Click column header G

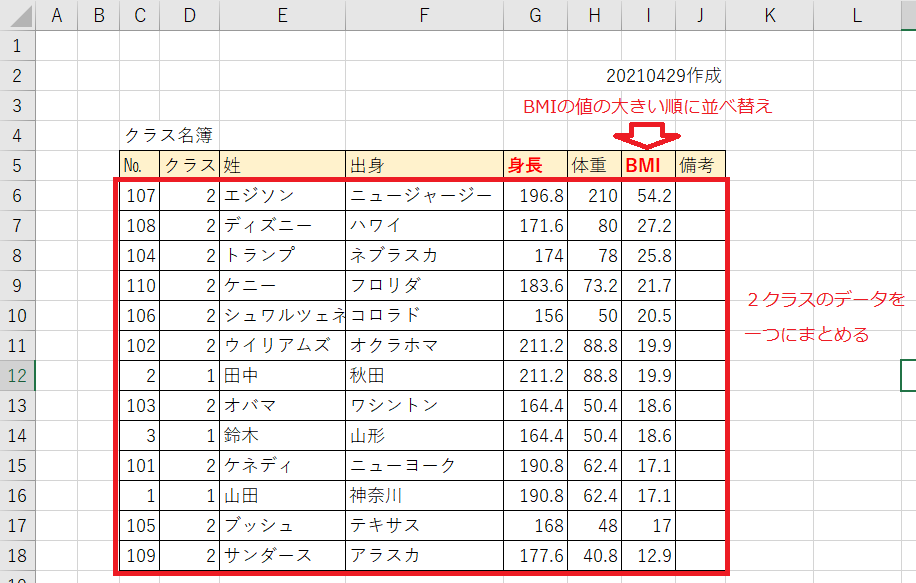(534, 16)
